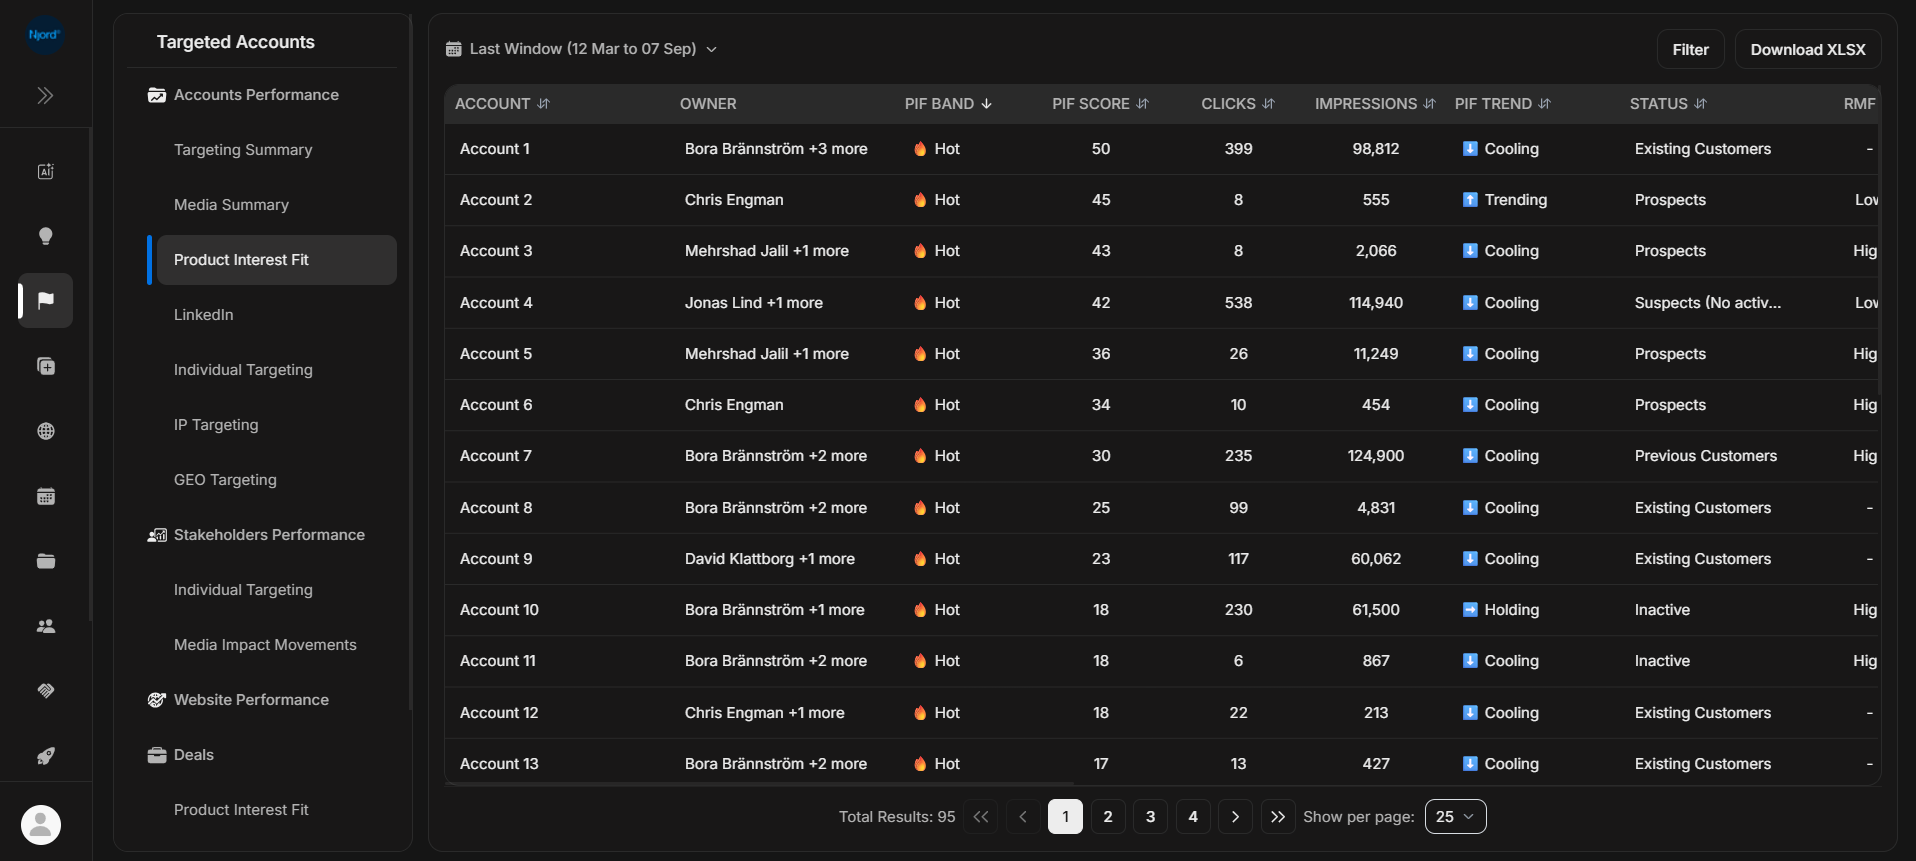Open Media Impact Movements in sidebar
The width and height of the screenshot is (1916, 861).
265,645
